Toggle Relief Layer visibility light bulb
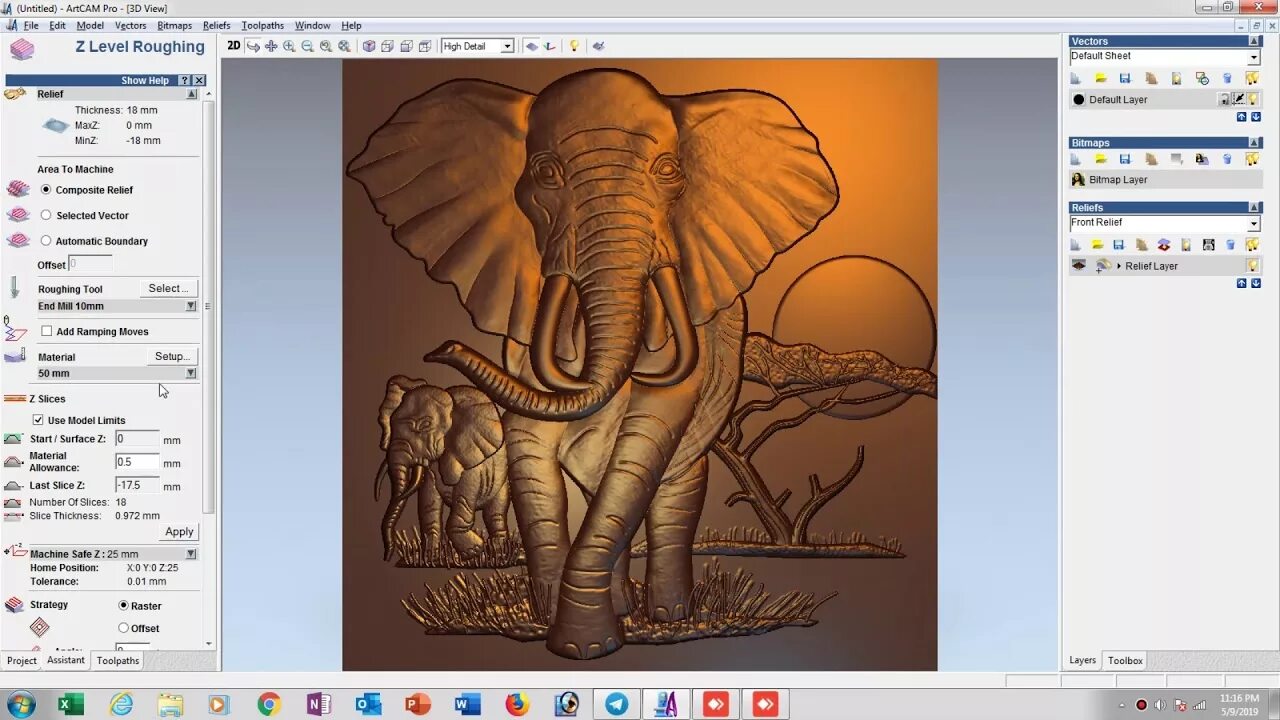Image resolution: width=1280 pixels, height=720 pixels. click(1252, 266)
